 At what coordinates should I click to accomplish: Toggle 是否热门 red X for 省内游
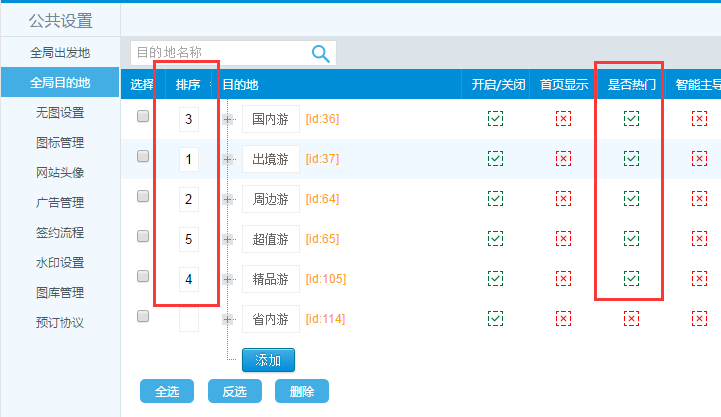click(631, 318)
